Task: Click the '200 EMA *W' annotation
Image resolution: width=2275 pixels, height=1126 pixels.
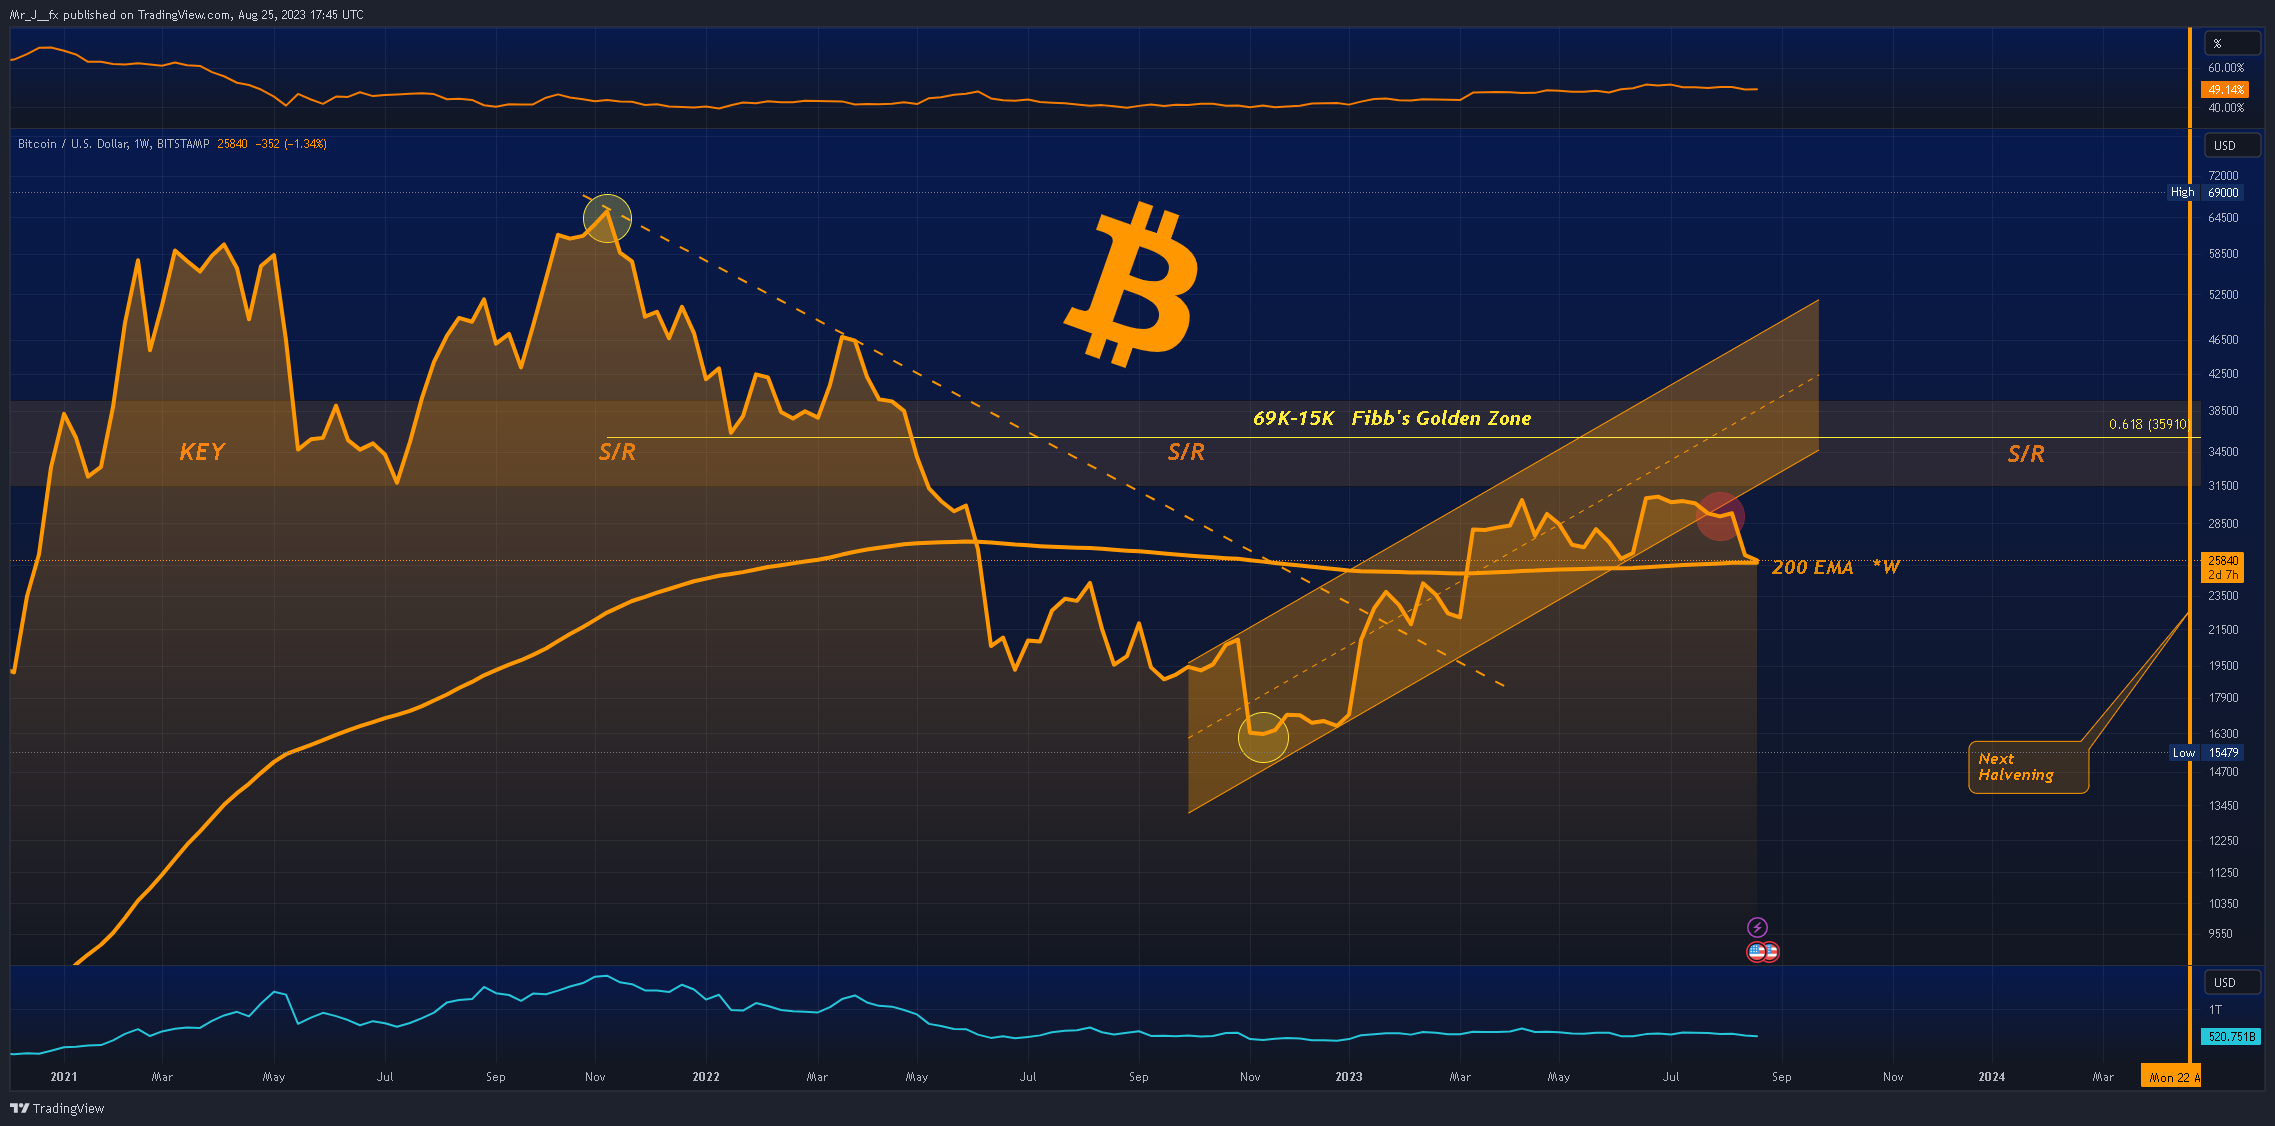Action: (x=1835, y=567)
